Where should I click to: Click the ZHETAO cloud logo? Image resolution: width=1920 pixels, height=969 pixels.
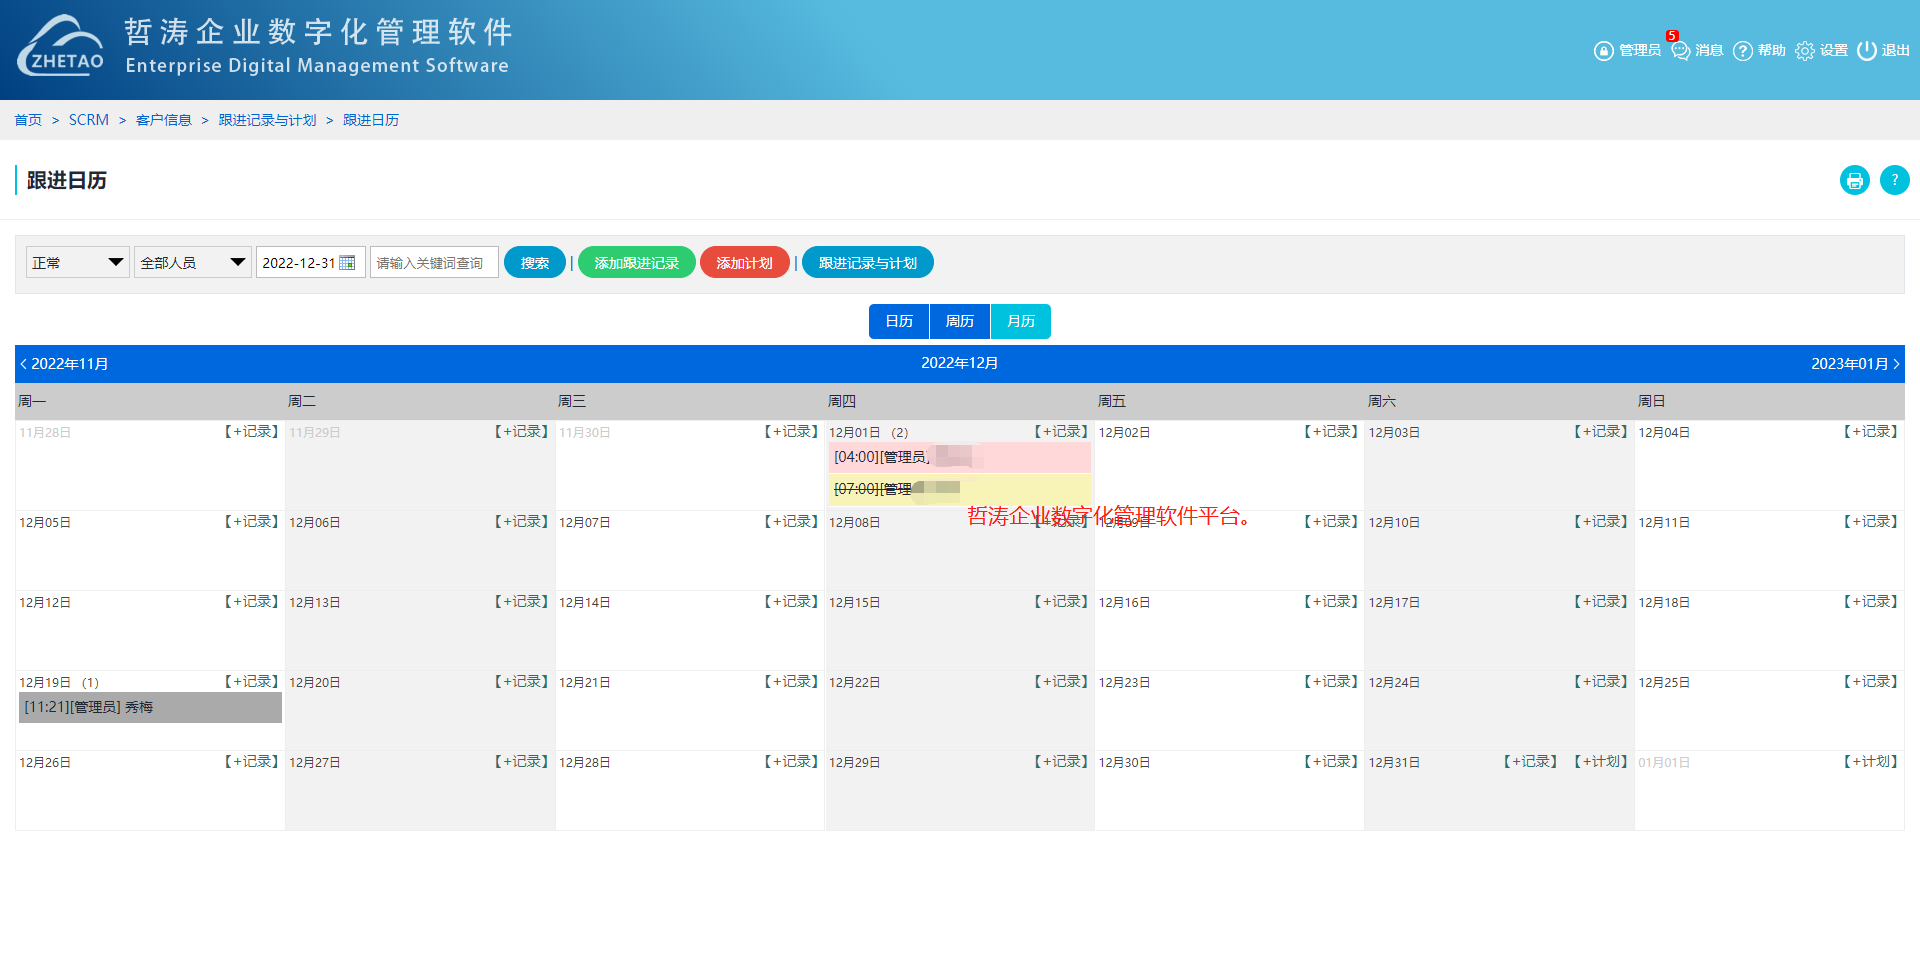[x=61, y=46]
